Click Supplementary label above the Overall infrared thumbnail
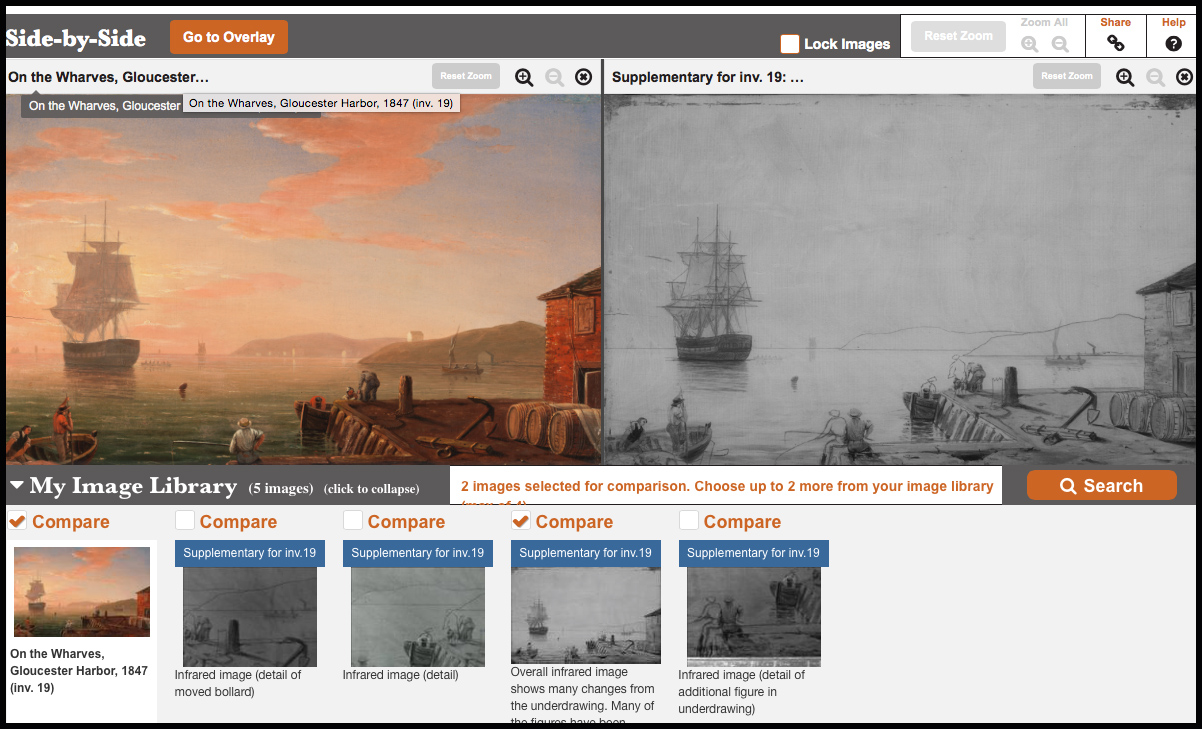 586,553
